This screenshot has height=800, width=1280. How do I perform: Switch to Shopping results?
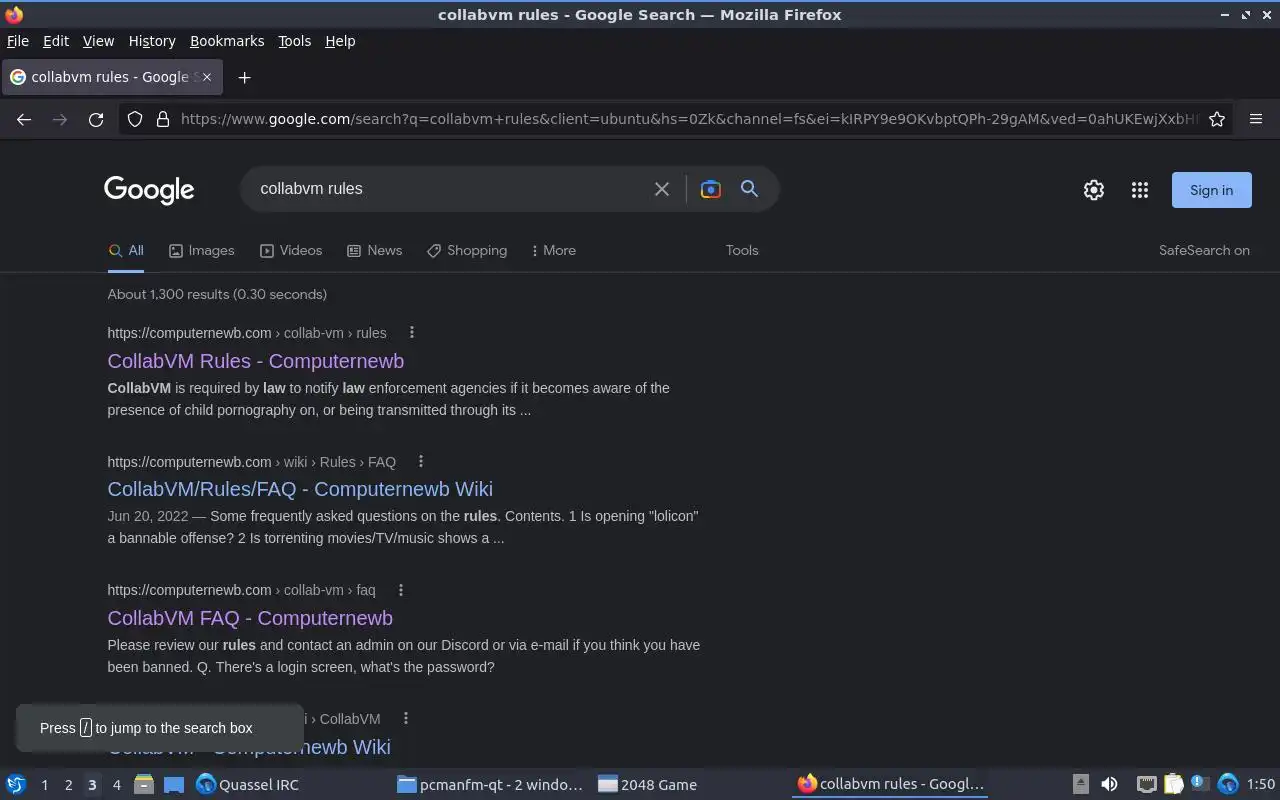click(467, 251)
